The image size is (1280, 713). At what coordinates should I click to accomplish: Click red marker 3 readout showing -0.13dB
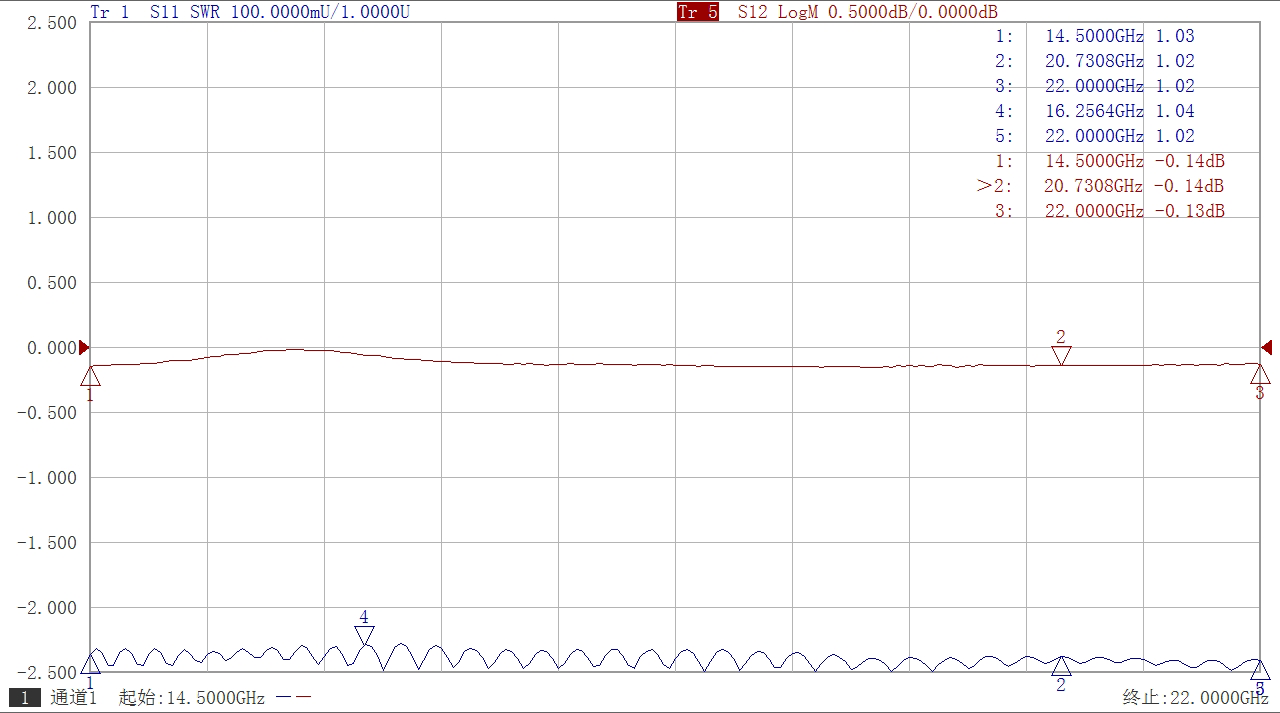point(1110,211)
